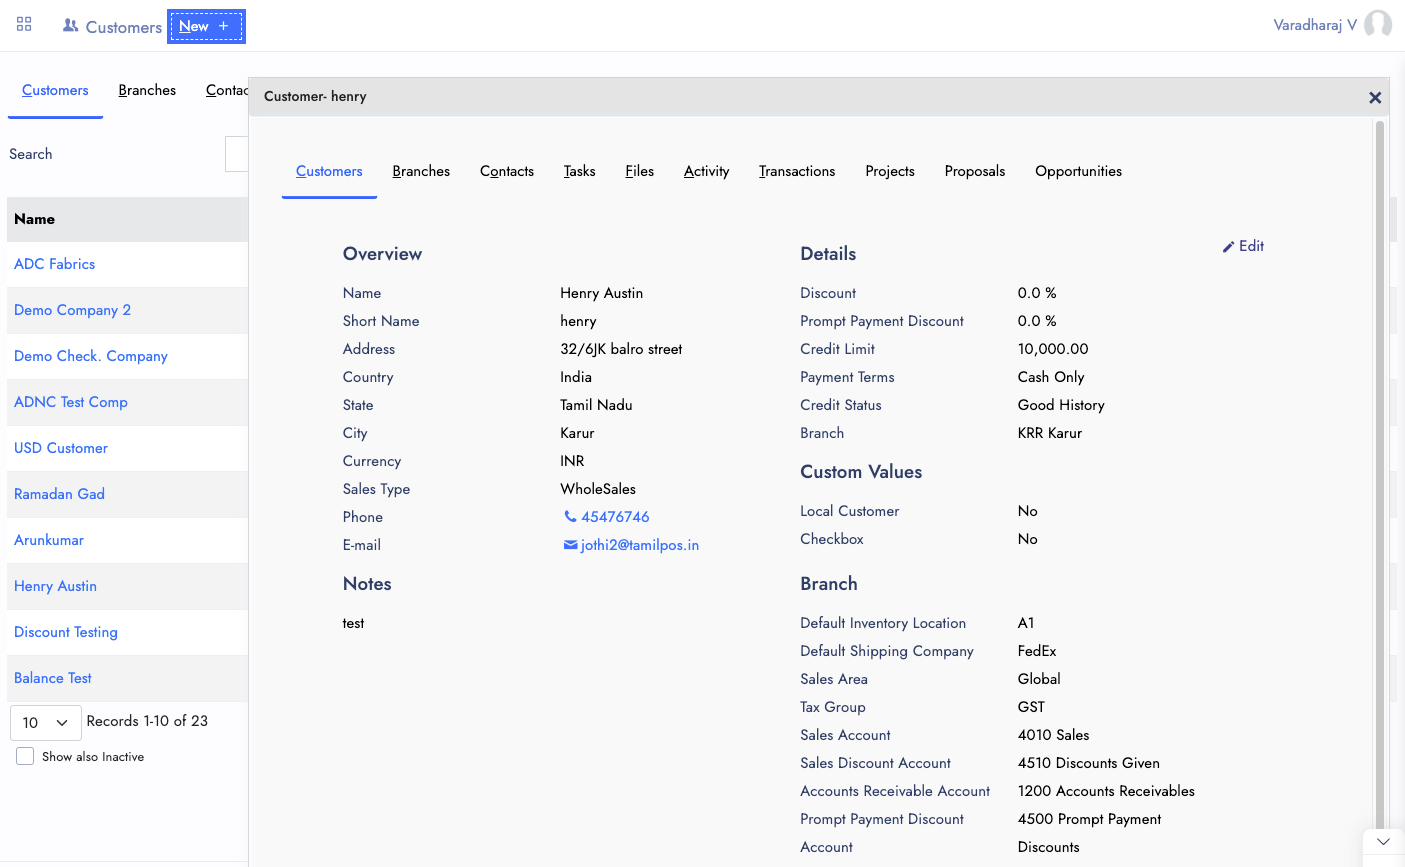Click the user avatar icon
The height and width of the screenshot is (867, 1405).
point(1378,24)
